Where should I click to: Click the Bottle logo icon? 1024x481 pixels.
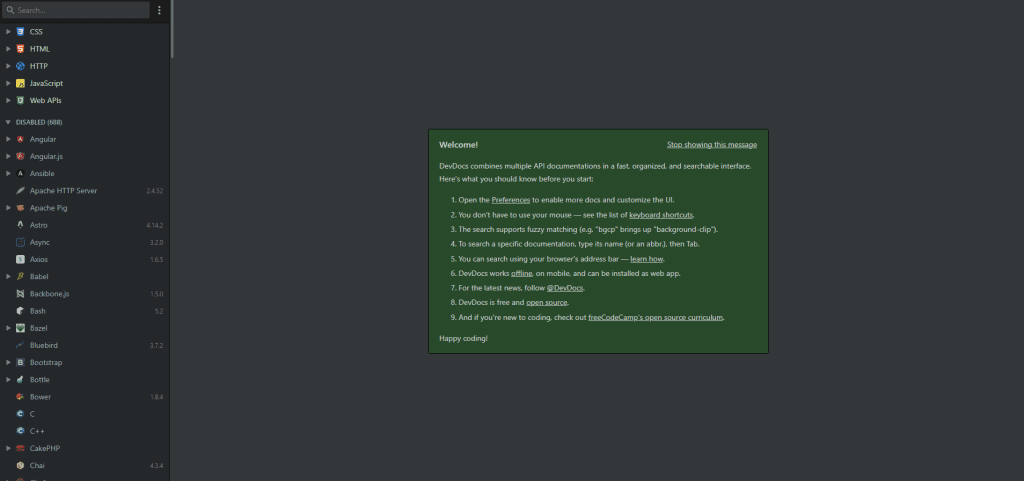coord(20,380)
